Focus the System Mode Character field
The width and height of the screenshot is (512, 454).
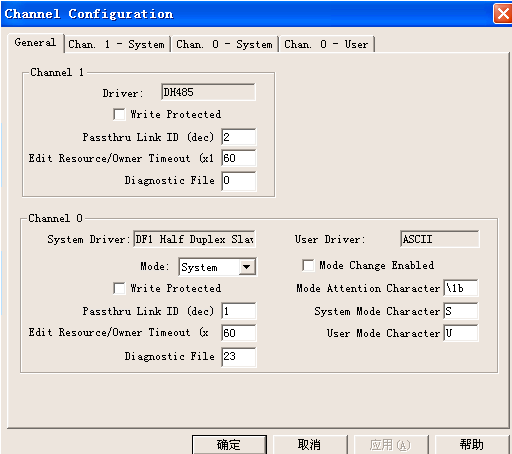(x=461, y=311)
